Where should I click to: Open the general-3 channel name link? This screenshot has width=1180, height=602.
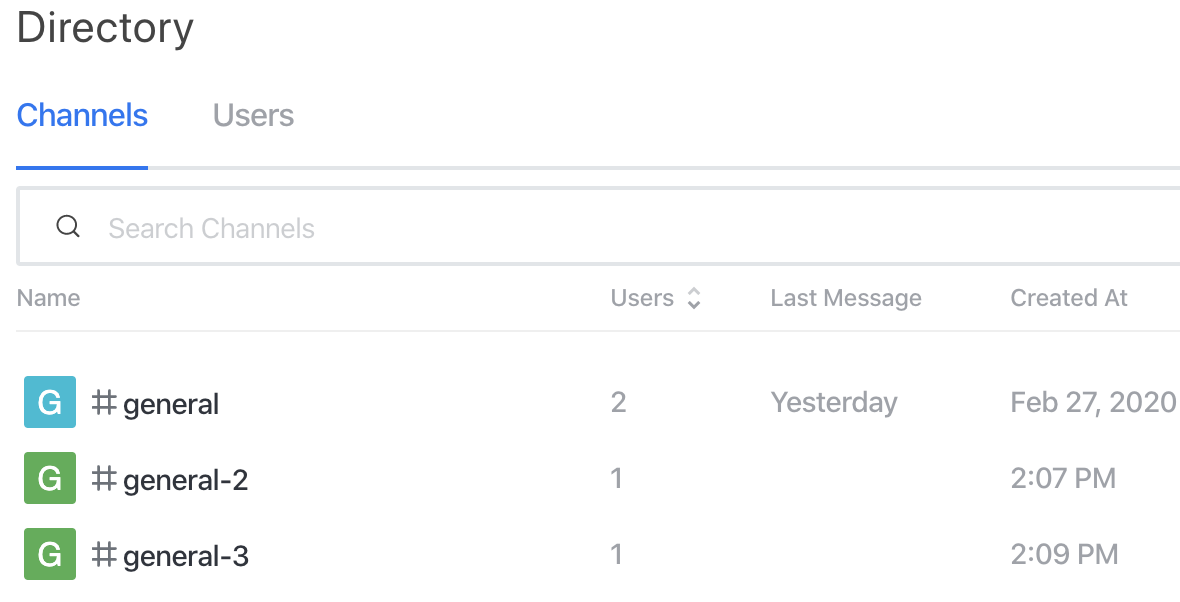[185, 555]
